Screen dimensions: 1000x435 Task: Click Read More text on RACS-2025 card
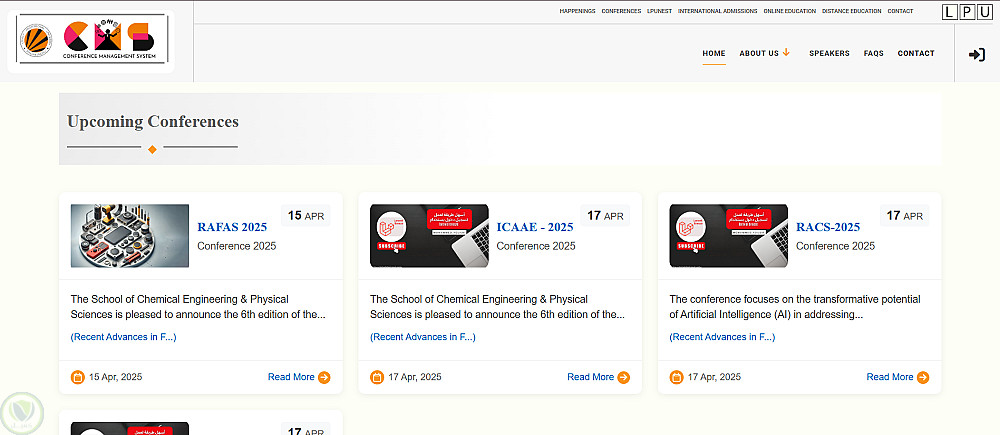coord(890,377)
